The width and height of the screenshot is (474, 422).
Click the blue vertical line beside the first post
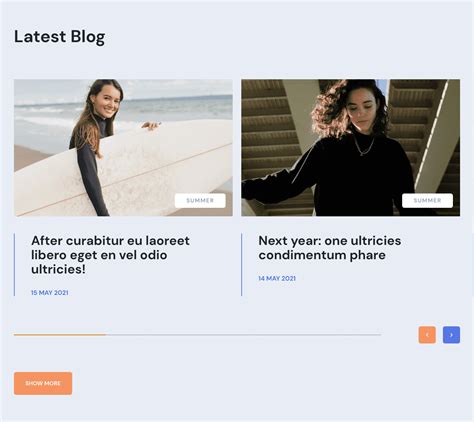(x=14, y=265)
